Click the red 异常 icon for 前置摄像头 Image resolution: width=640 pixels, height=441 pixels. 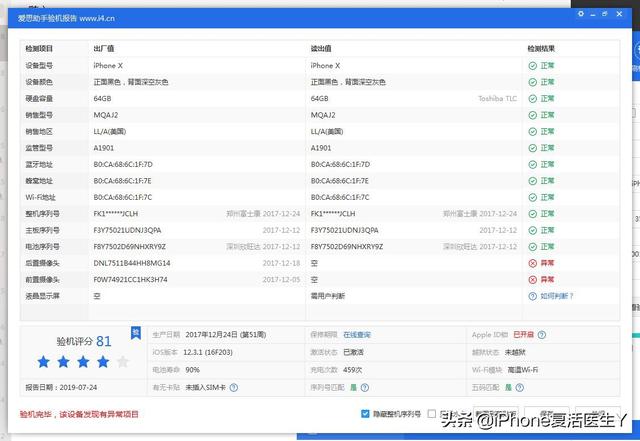click(532, 280)
